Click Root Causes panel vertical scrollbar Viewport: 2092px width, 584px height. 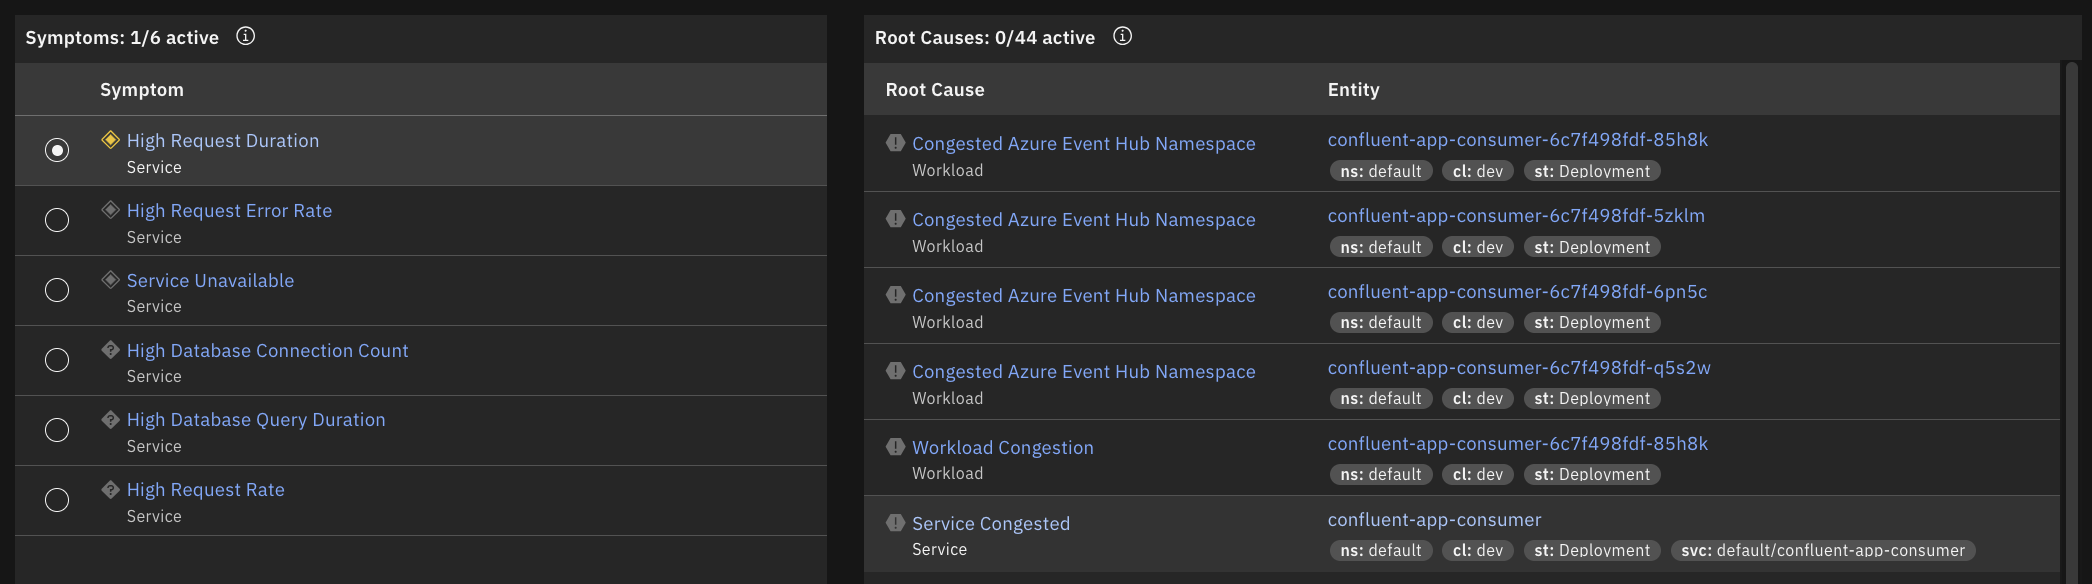coord(2072,300)
